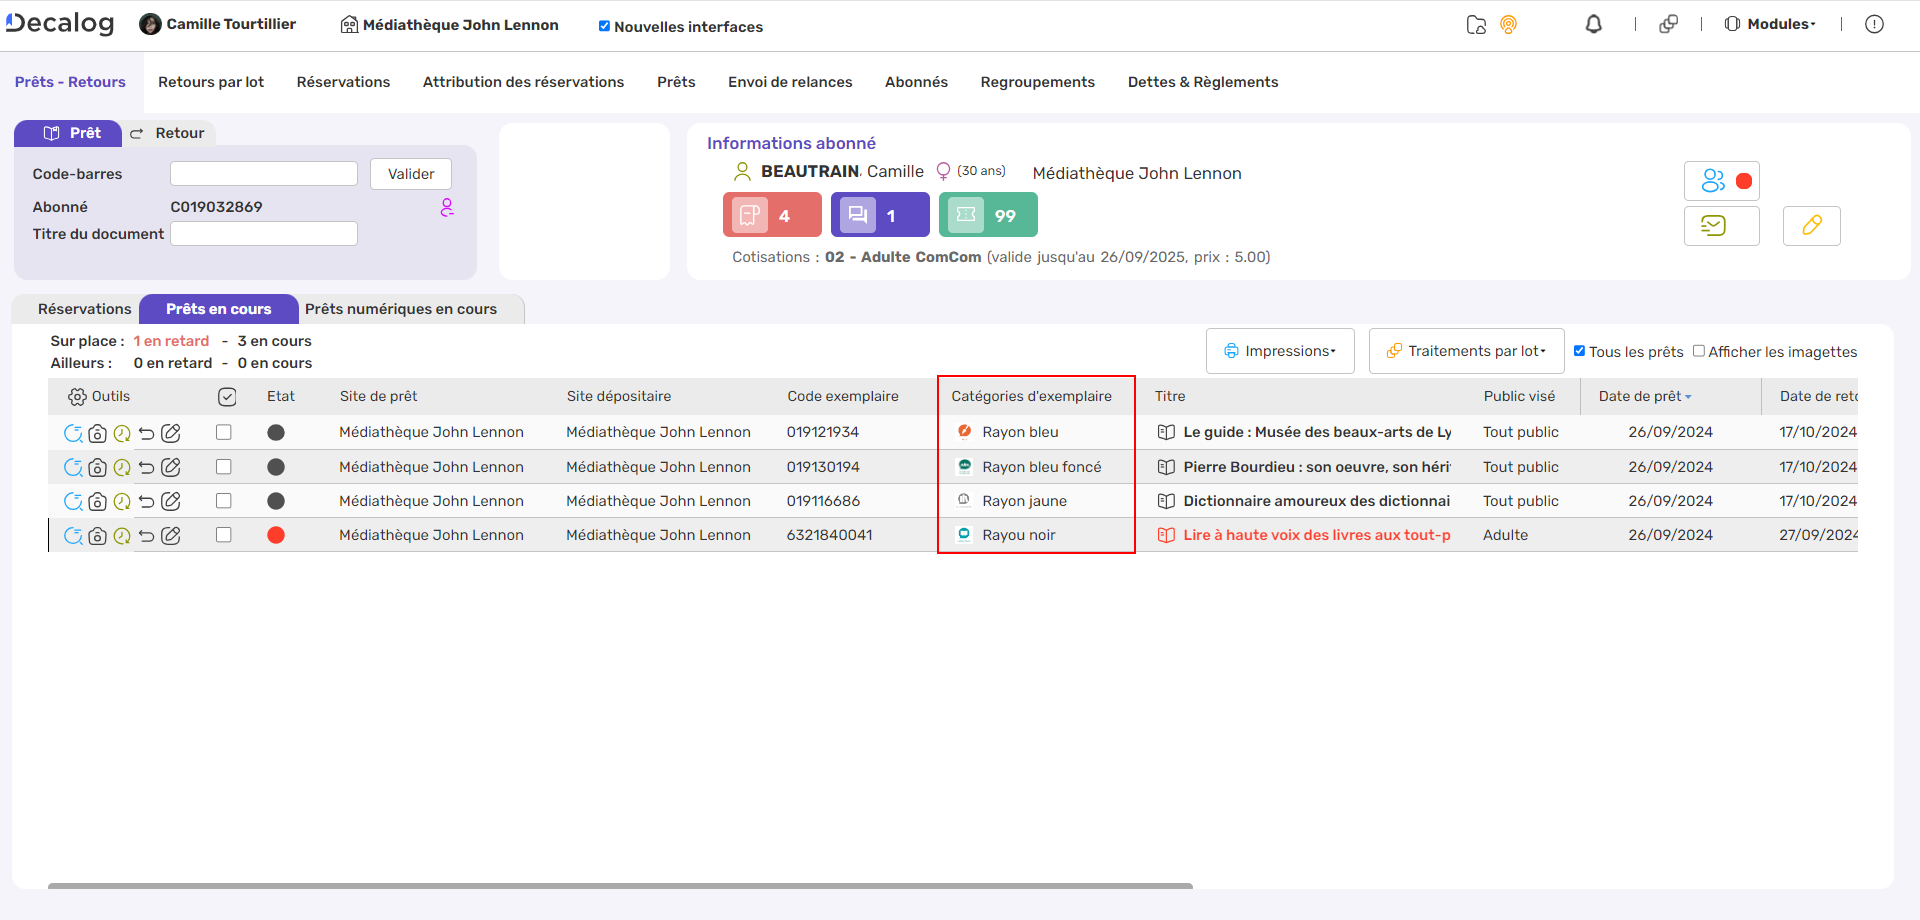Click the pink subscriber search icon
The height and width of the screenshot is (920, 1920).
447,207
